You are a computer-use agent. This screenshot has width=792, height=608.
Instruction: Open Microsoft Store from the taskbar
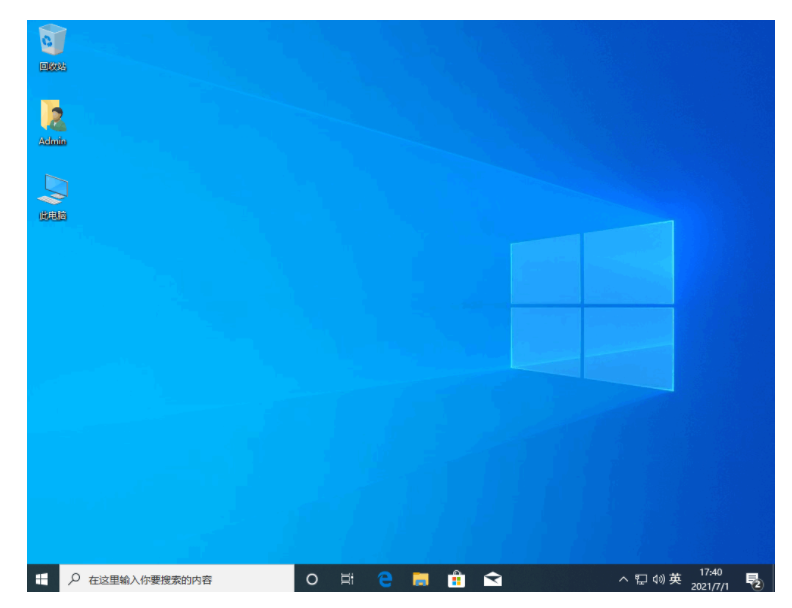(x=456, y=579)
